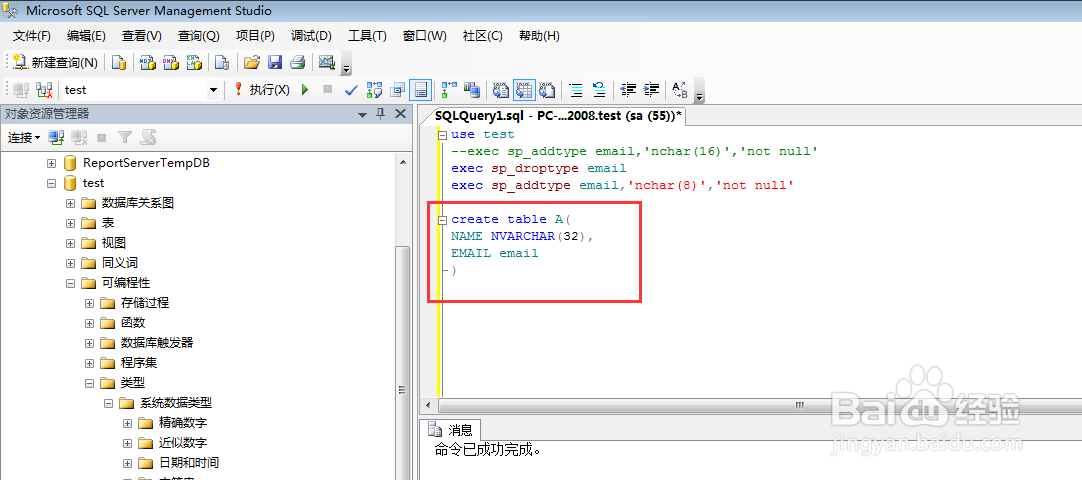The height and width of the screenshot is (480, 1082).
Task: Collapse the 可编程性 folder node
Action: click(70, 283)
